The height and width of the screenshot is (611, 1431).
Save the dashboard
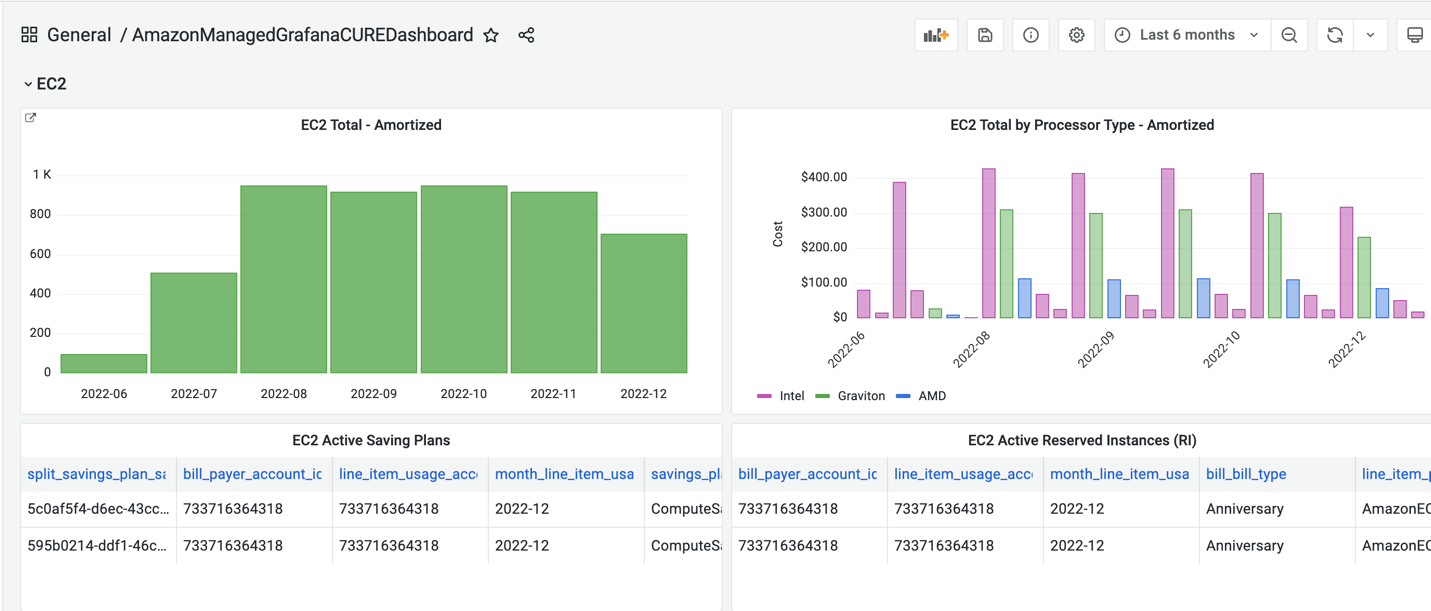pos(985,34)
